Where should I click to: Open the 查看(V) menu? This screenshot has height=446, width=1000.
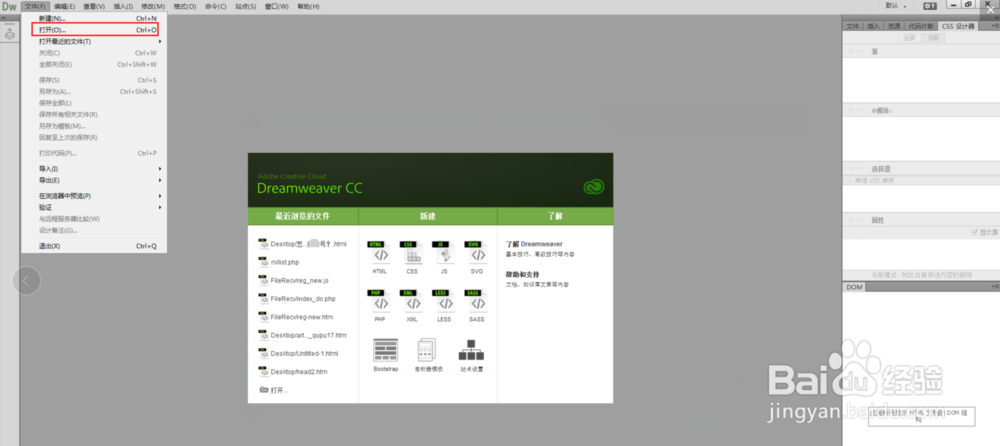point(94,6)
